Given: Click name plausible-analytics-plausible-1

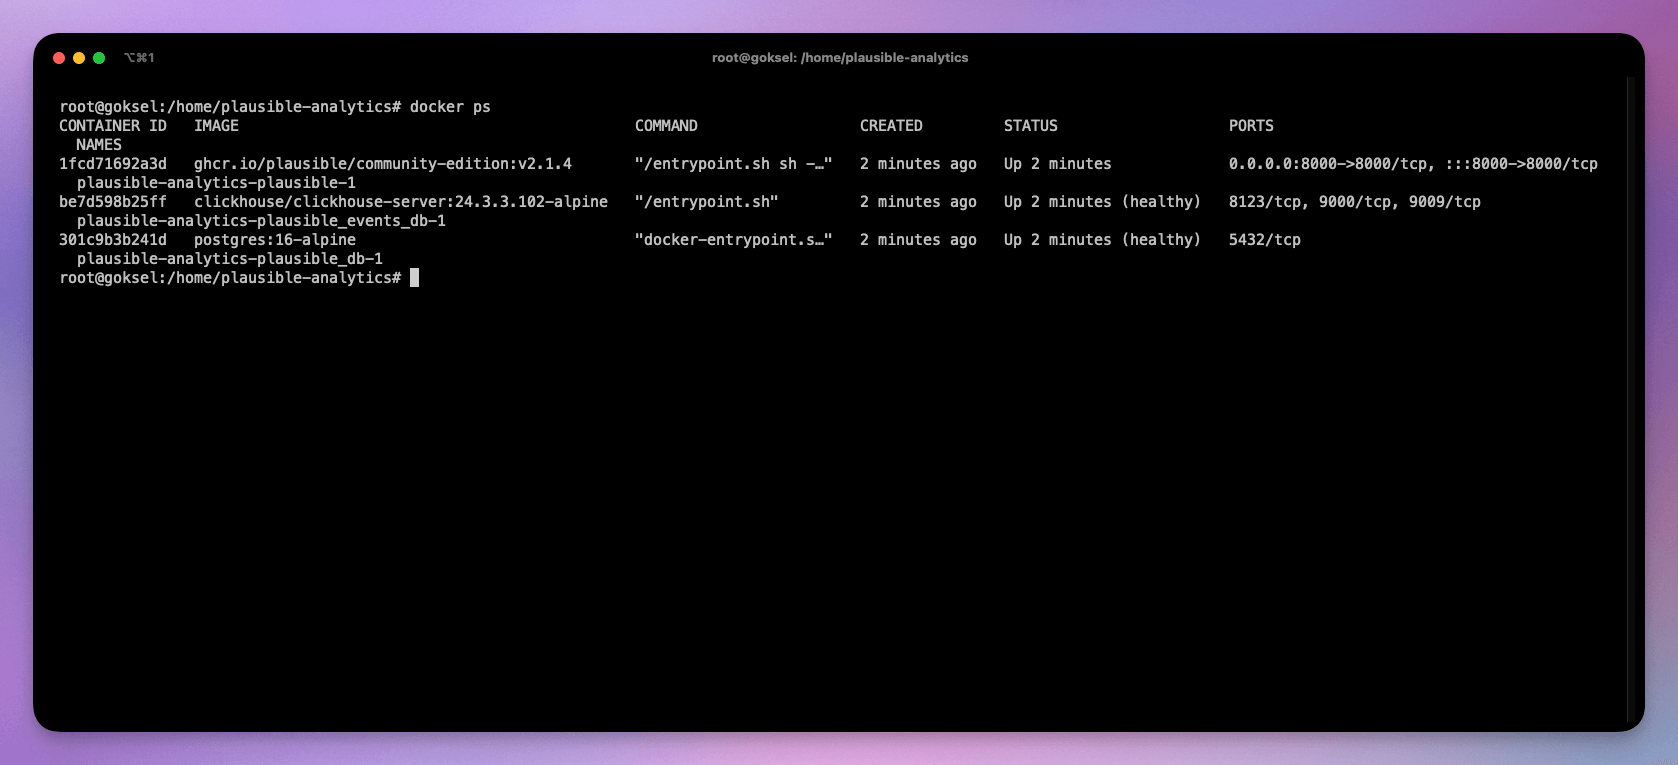Looking at the screenshot, I should point(216,183).
